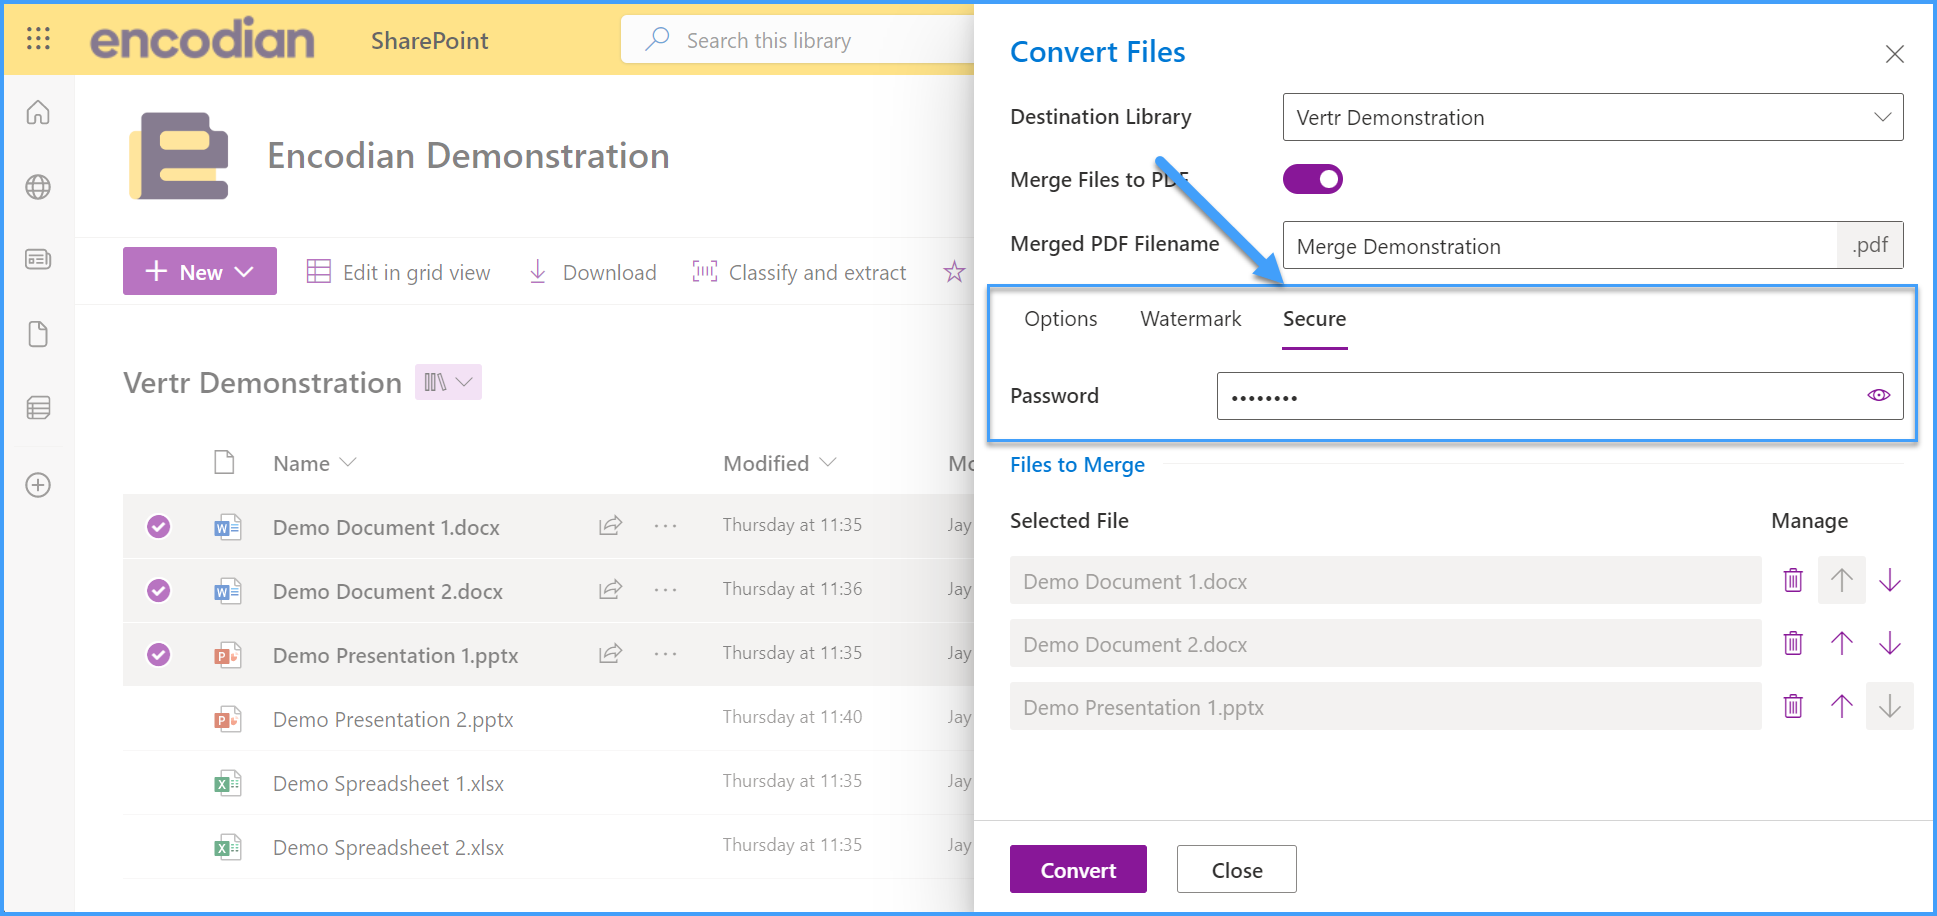Viewport: 1937px width, 916px height.
Task: Click the Close button at panel bottom
Action: coord(1237,869)
